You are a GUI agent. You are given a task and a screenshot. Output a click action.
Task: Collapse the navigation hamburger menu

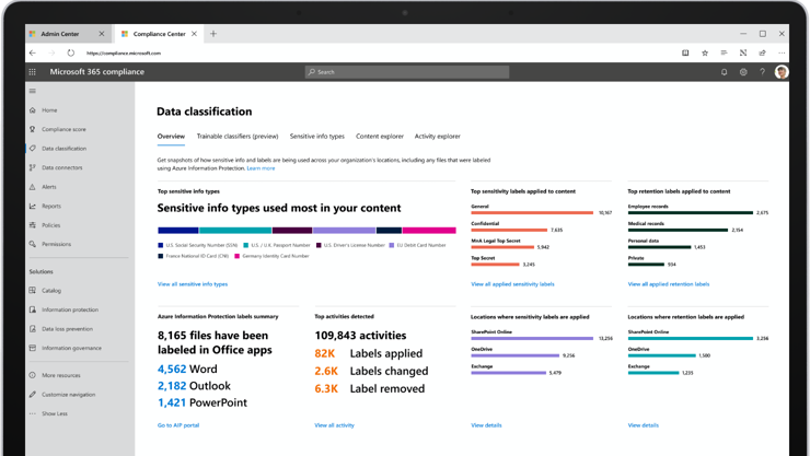[x=33, y=91]
